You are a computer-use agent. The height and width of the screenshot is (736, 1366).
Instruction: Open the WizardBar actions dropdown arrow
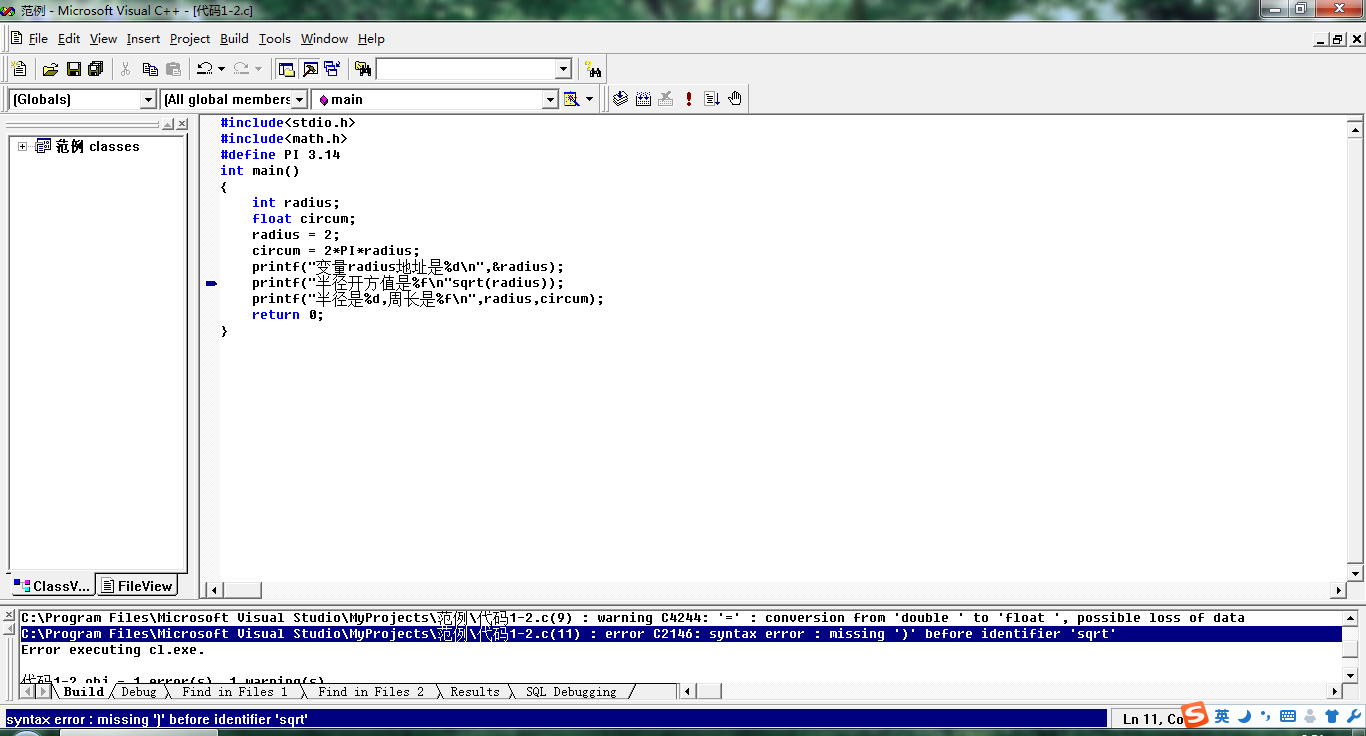[x=589, y=99]
